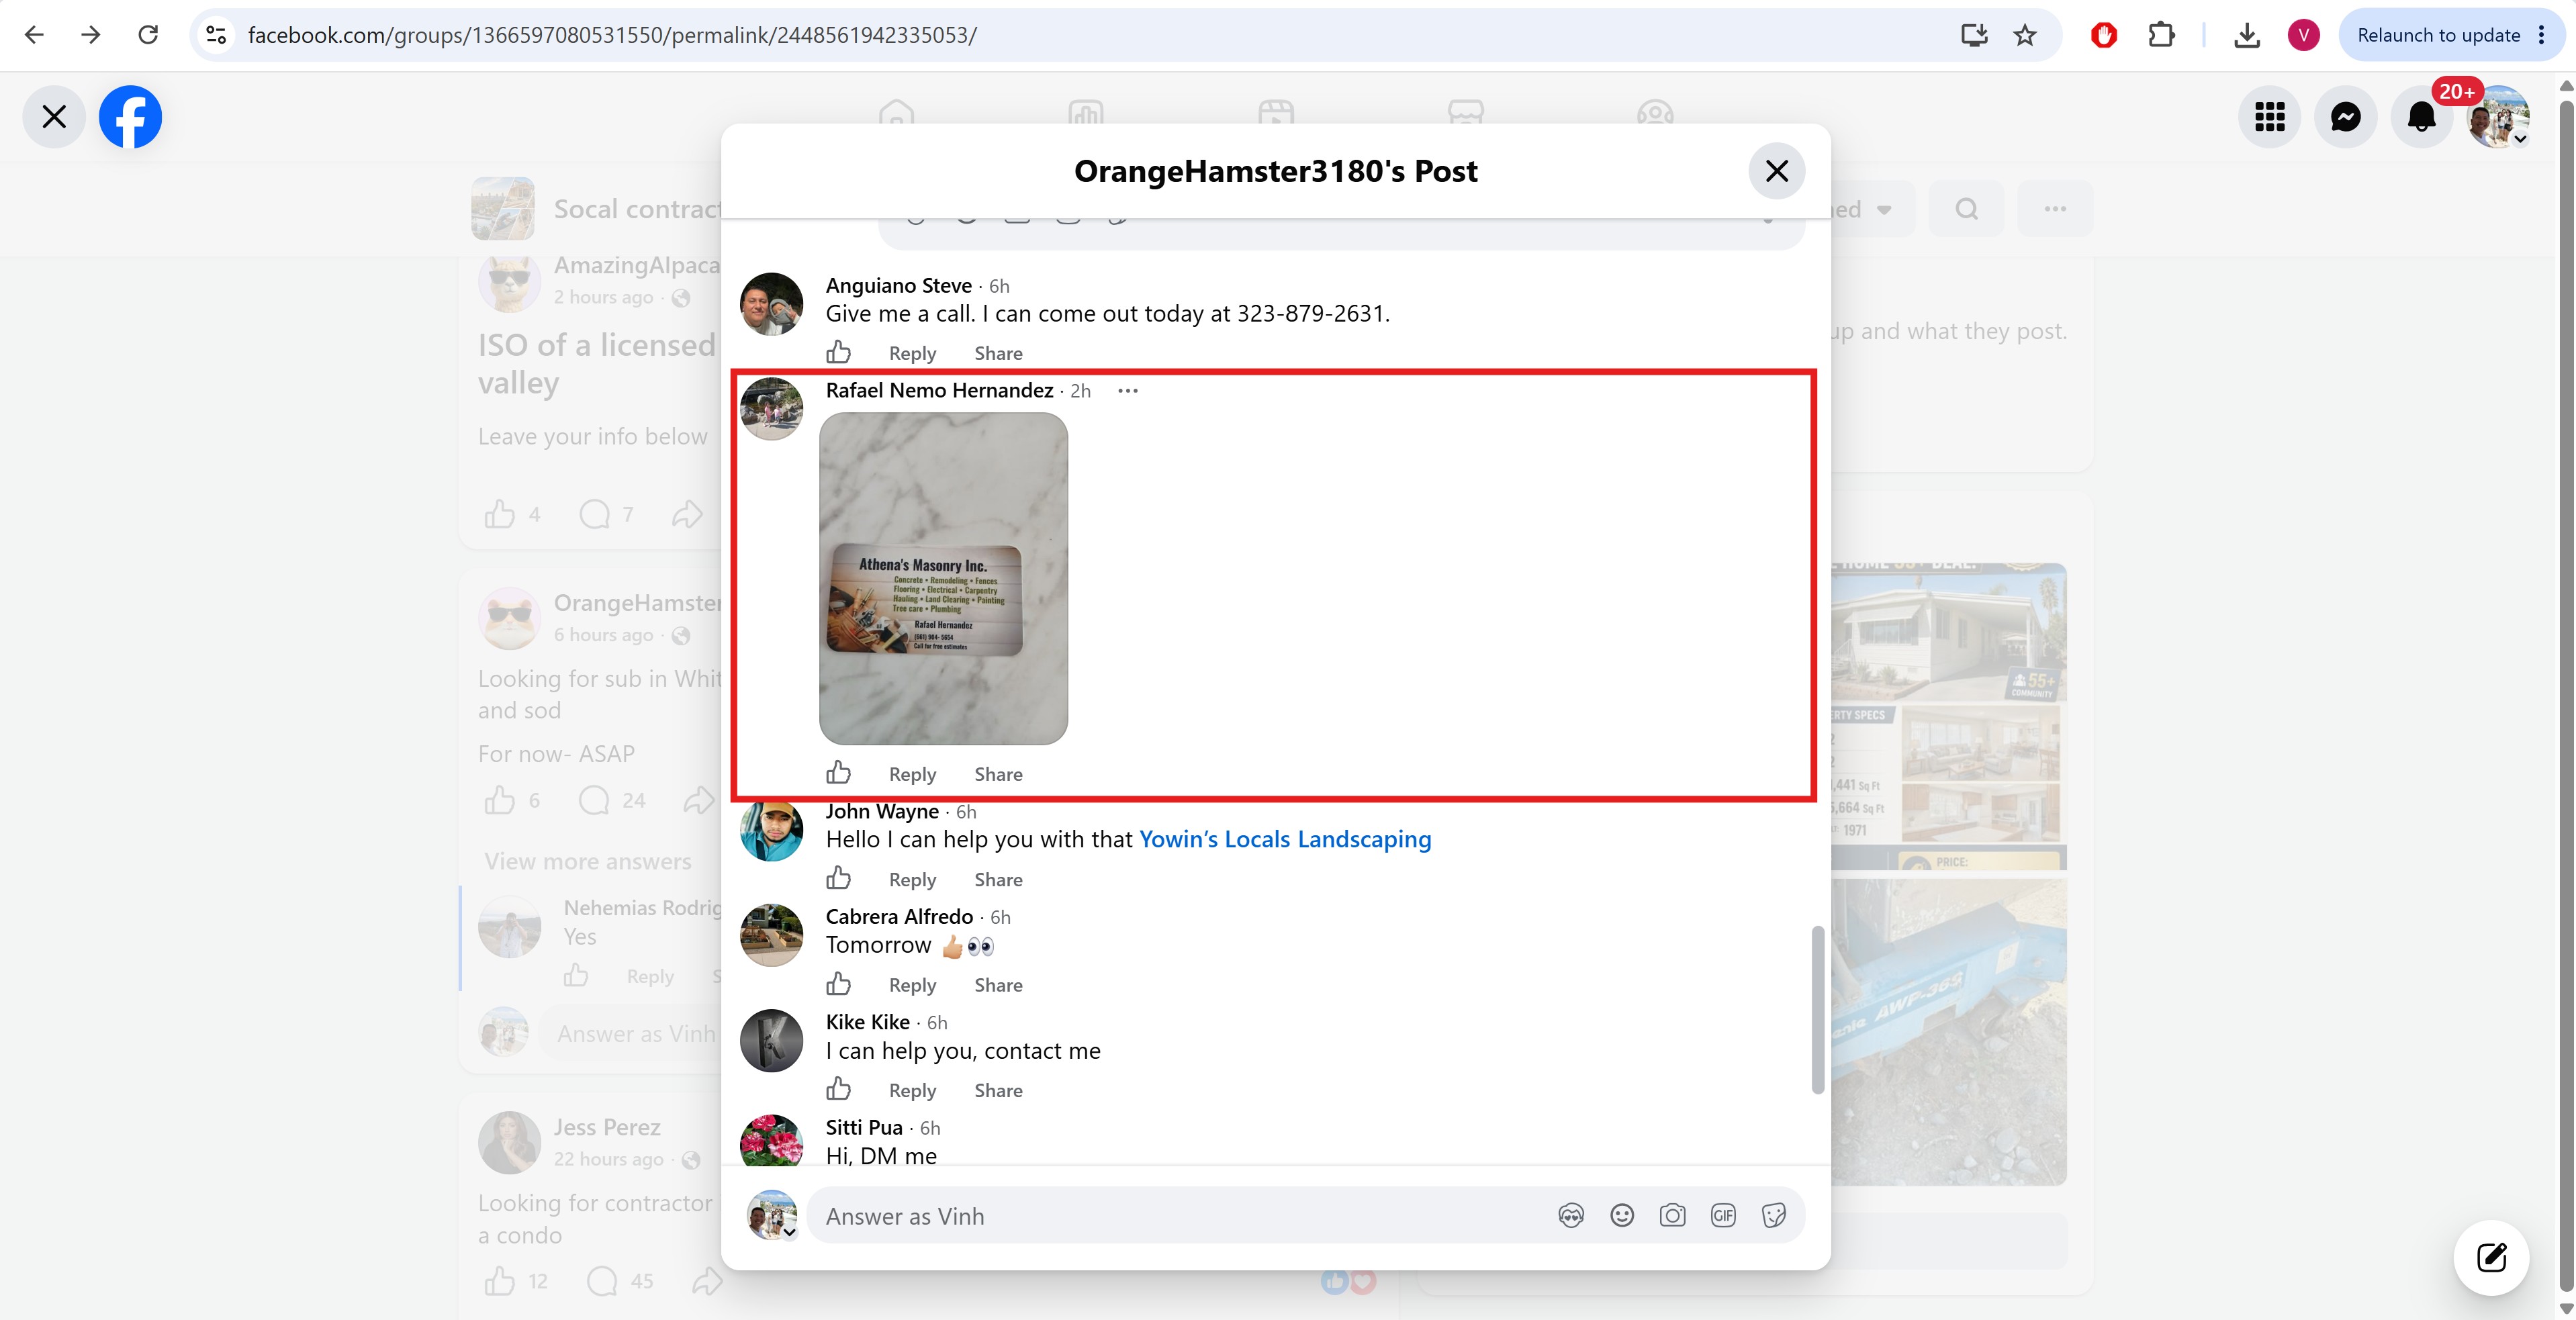Open site information icon in address bar
Image resolution: width=2576 pixels, height=1320 pixels.
click(x=216, y=35)
